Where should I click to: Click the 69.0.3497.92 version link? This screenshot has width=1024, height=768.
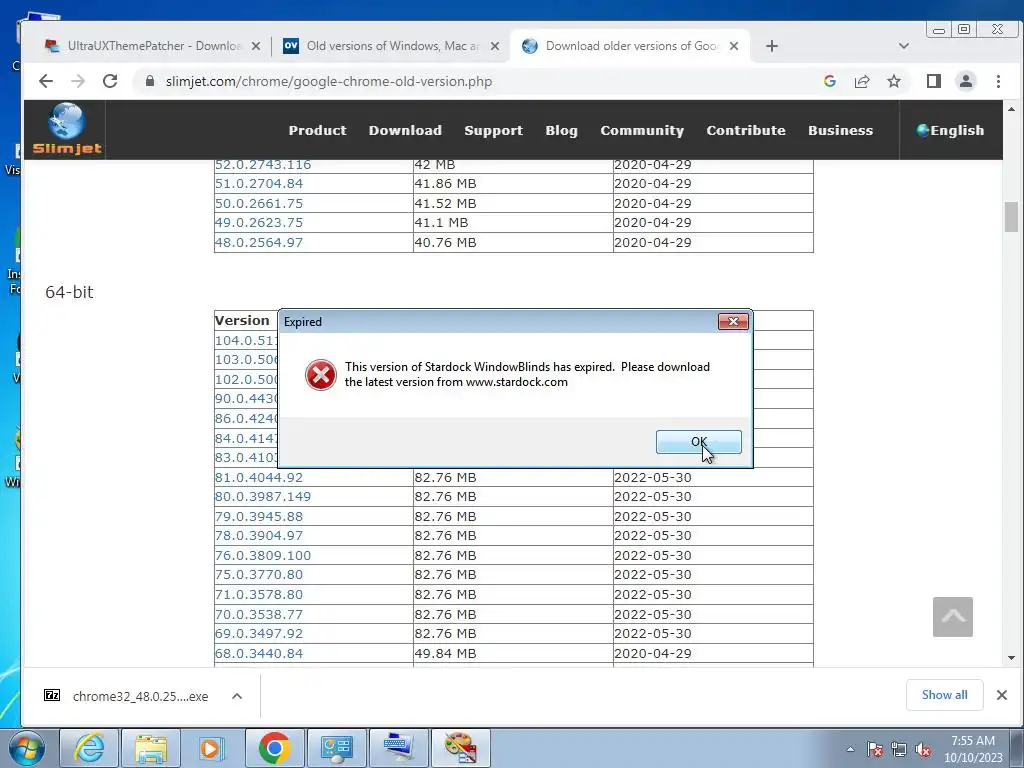click(x=259, y=633)
